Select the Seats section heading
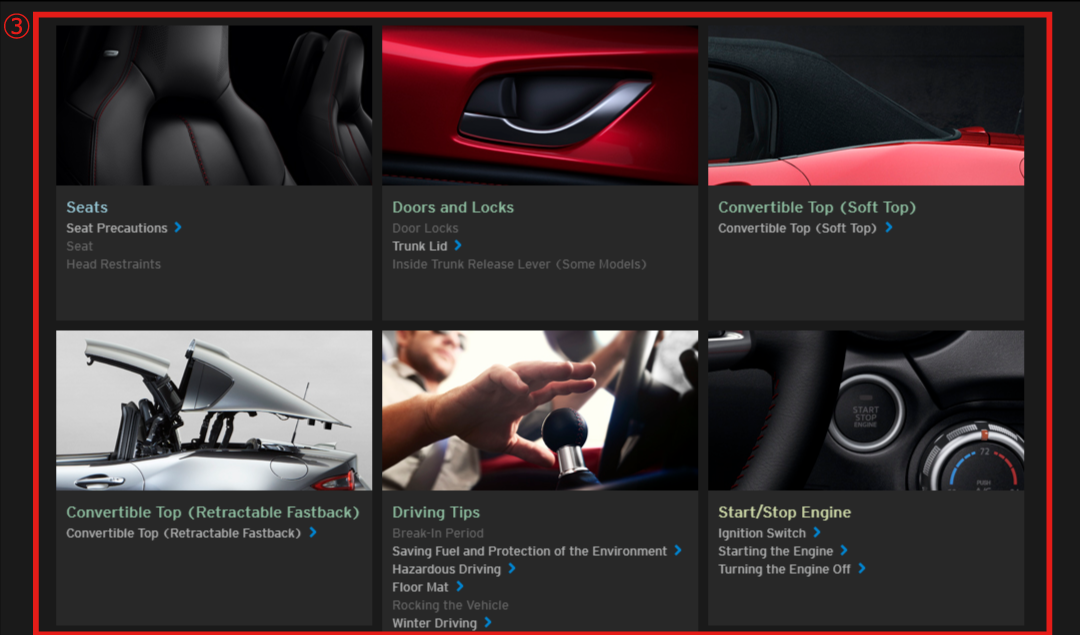Image resolution: width=1080 pixels, height=635 pixels. tap(87, 207)
